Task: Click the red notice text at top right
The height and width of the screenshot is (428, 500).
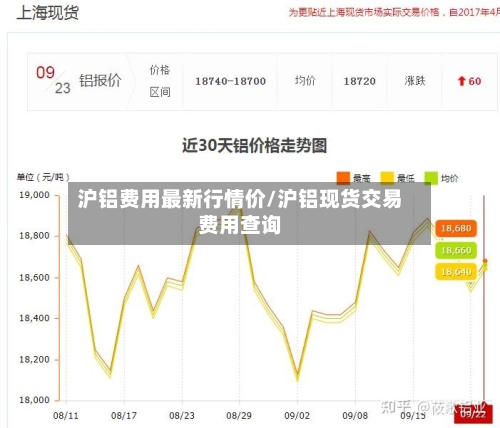Action: (394, 12)
